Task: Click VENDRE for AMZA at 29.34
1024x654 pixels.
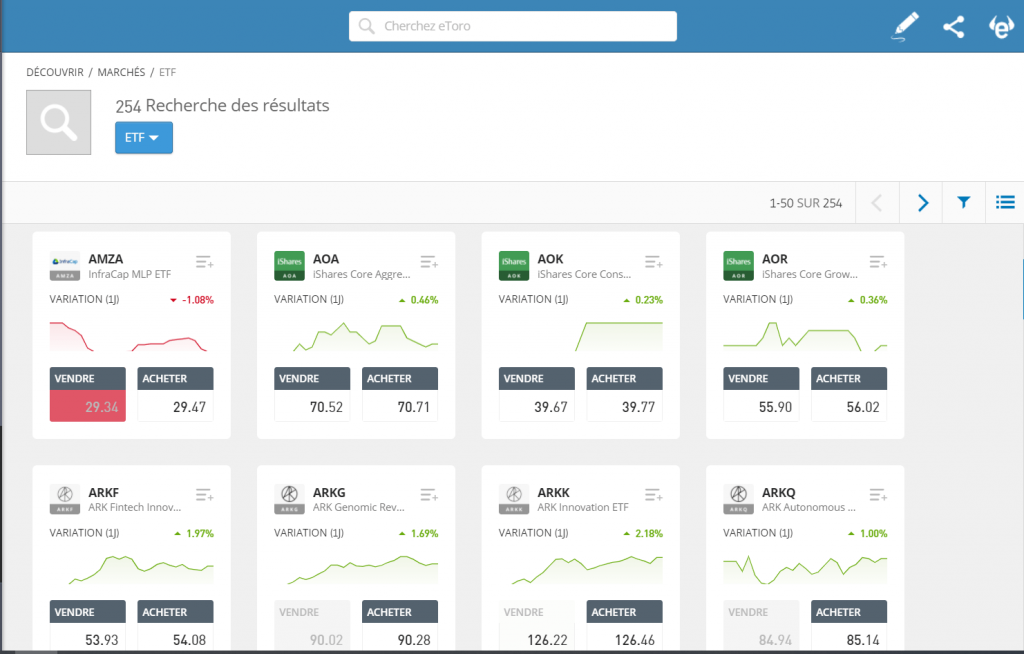Action: click(x=88, y=394)
